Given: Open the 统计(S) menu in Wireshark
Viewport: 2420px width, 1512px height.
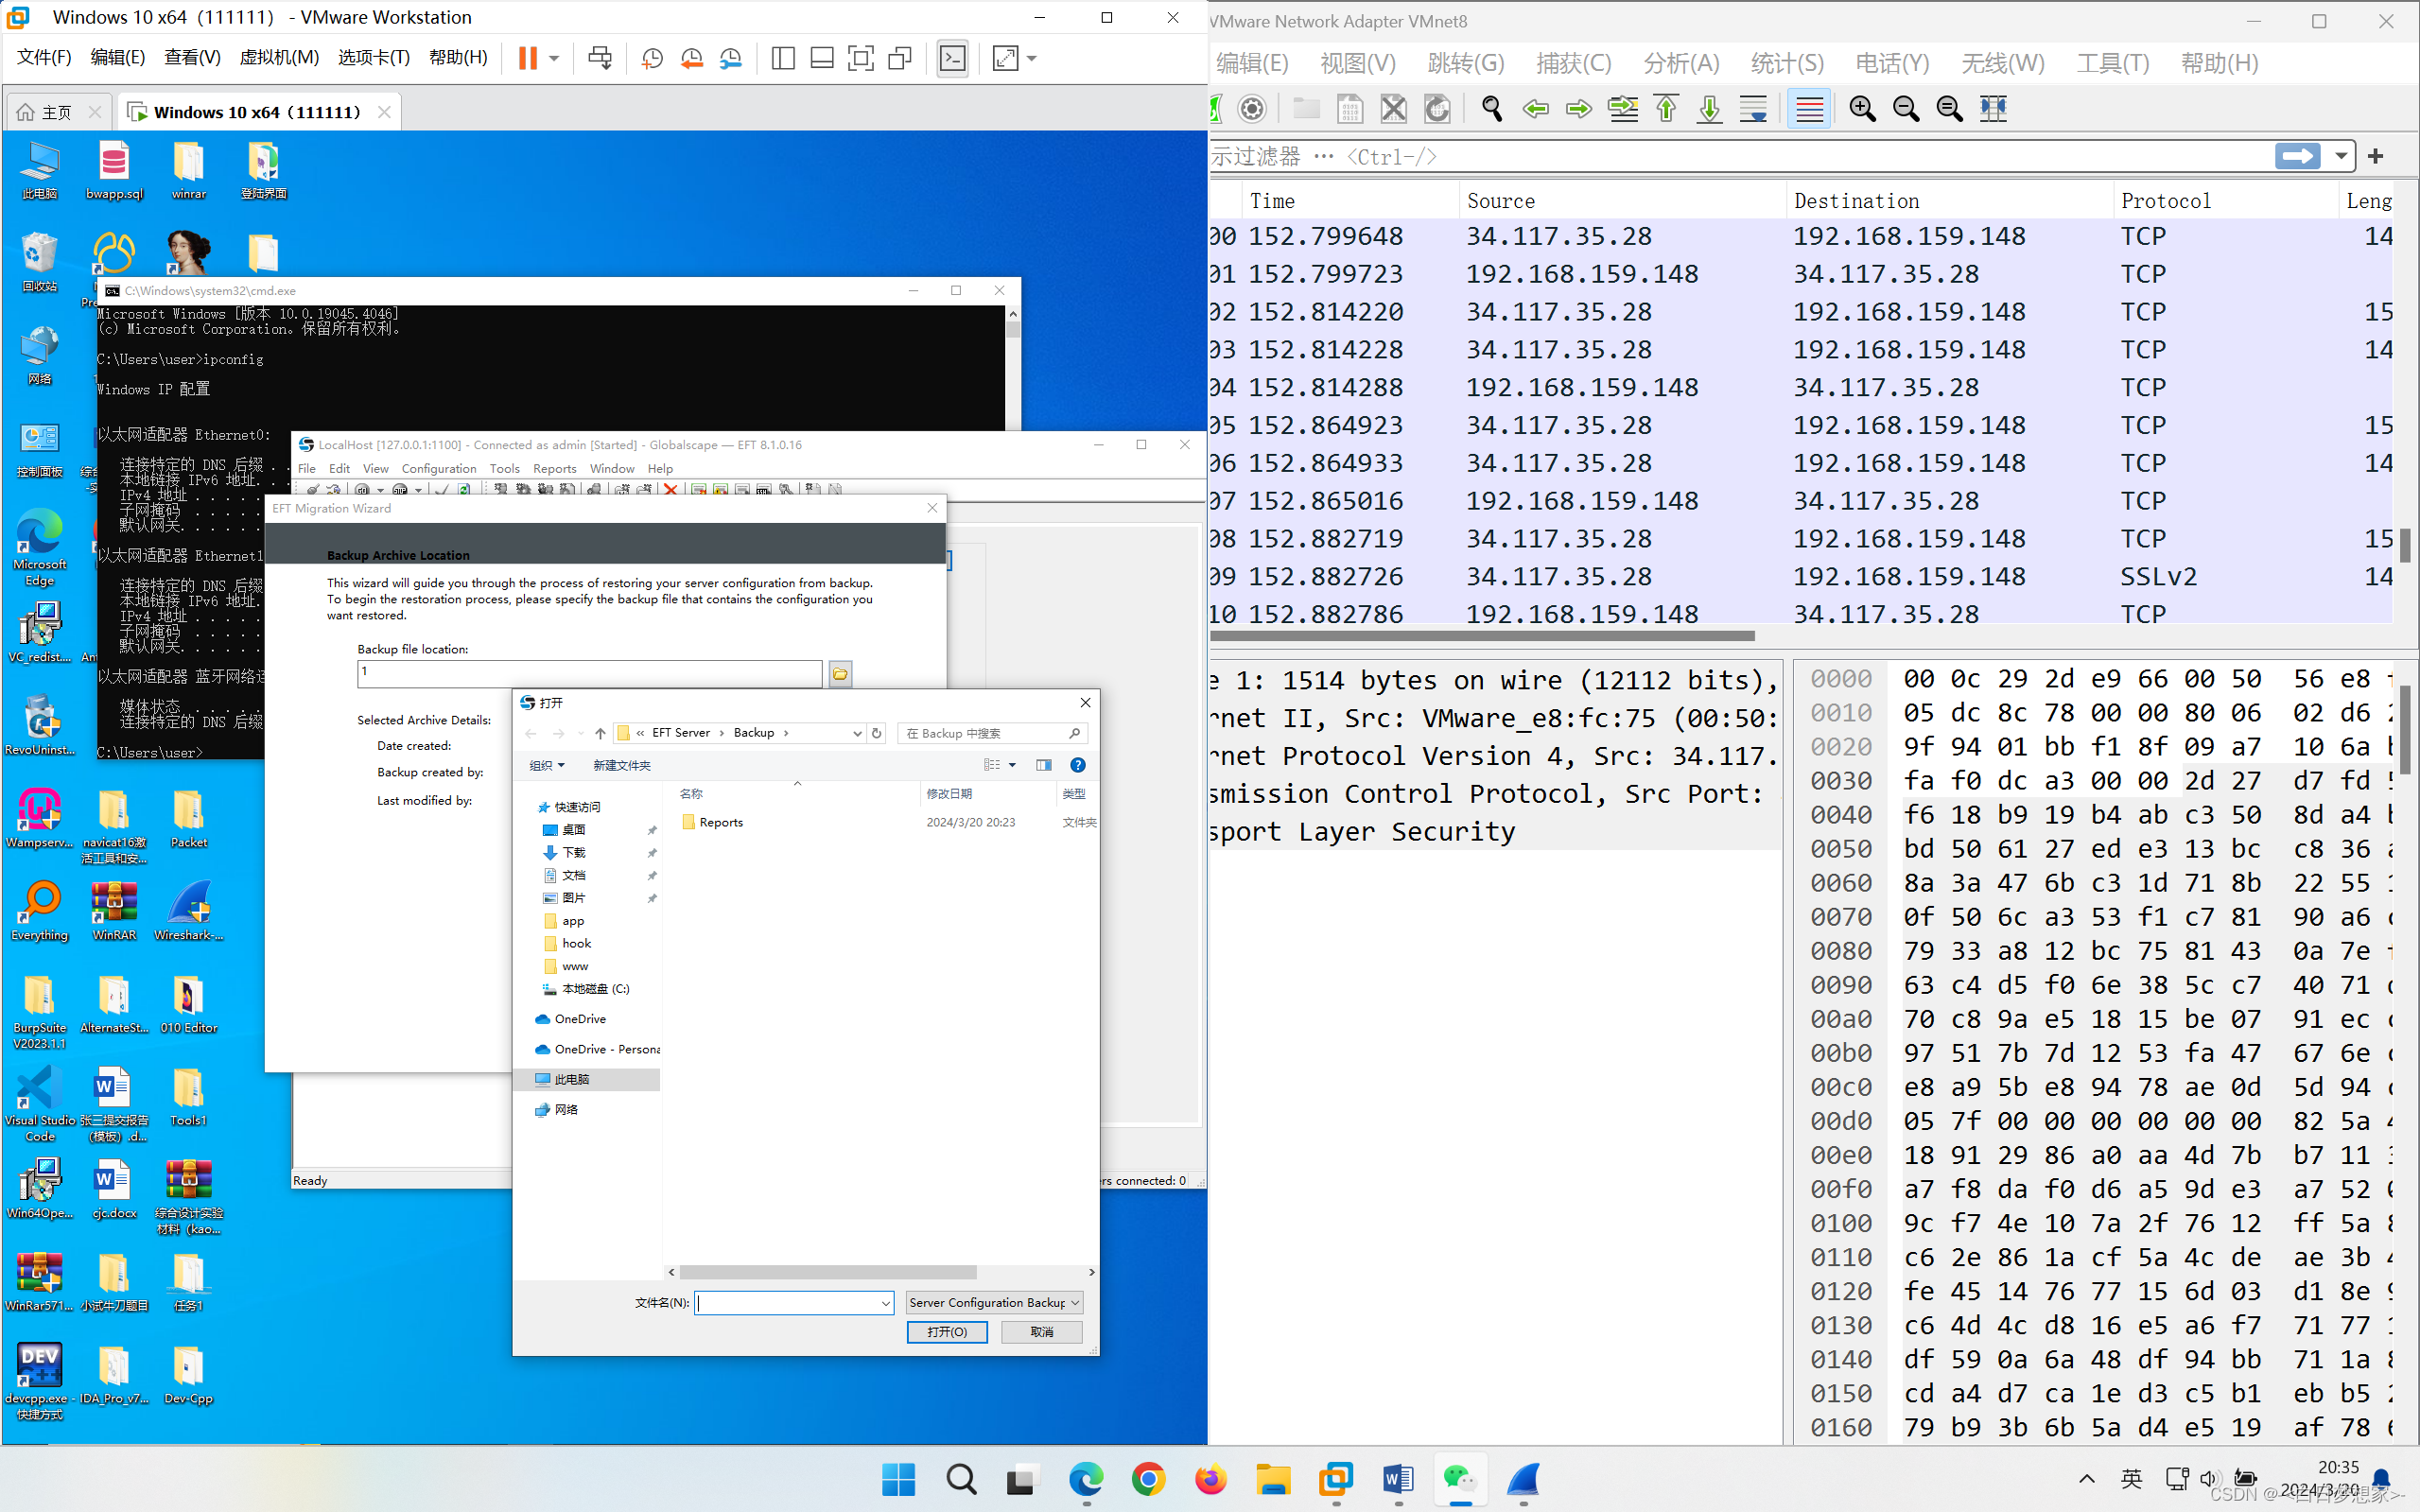Looking at the screenshot, I should click(1786, 63).
